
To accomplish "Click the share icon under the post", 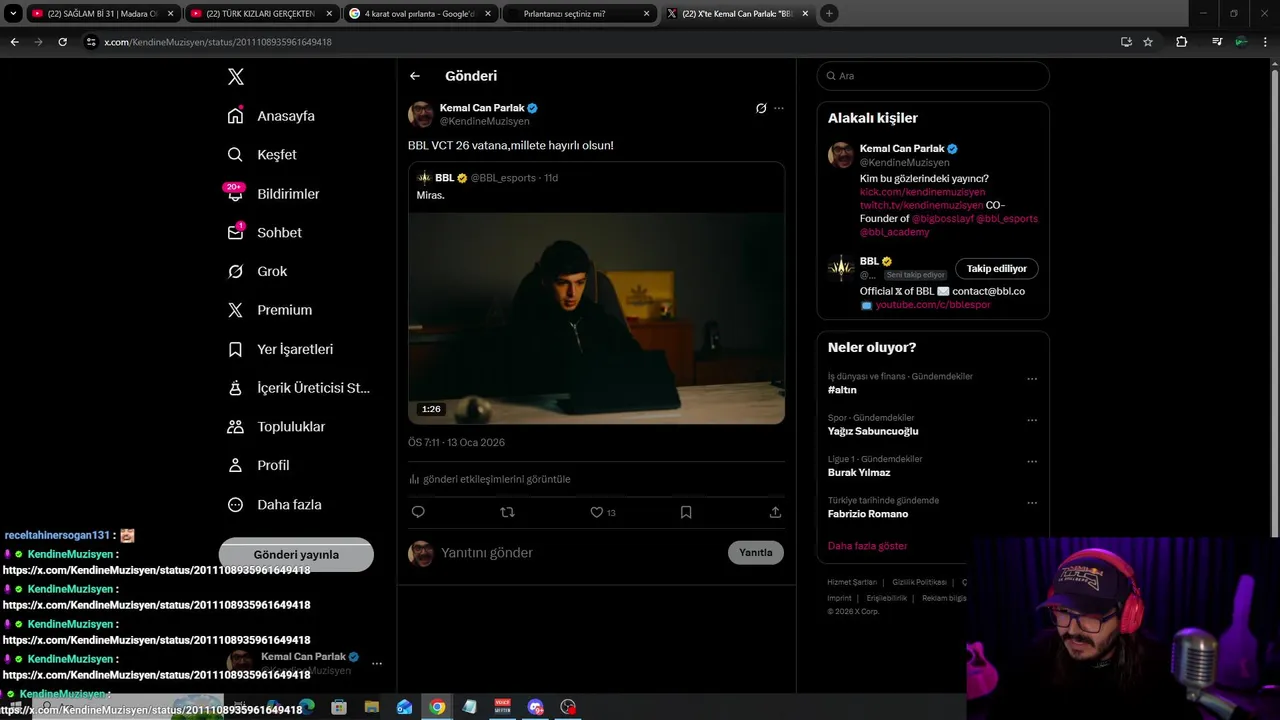I will [775, 512].
